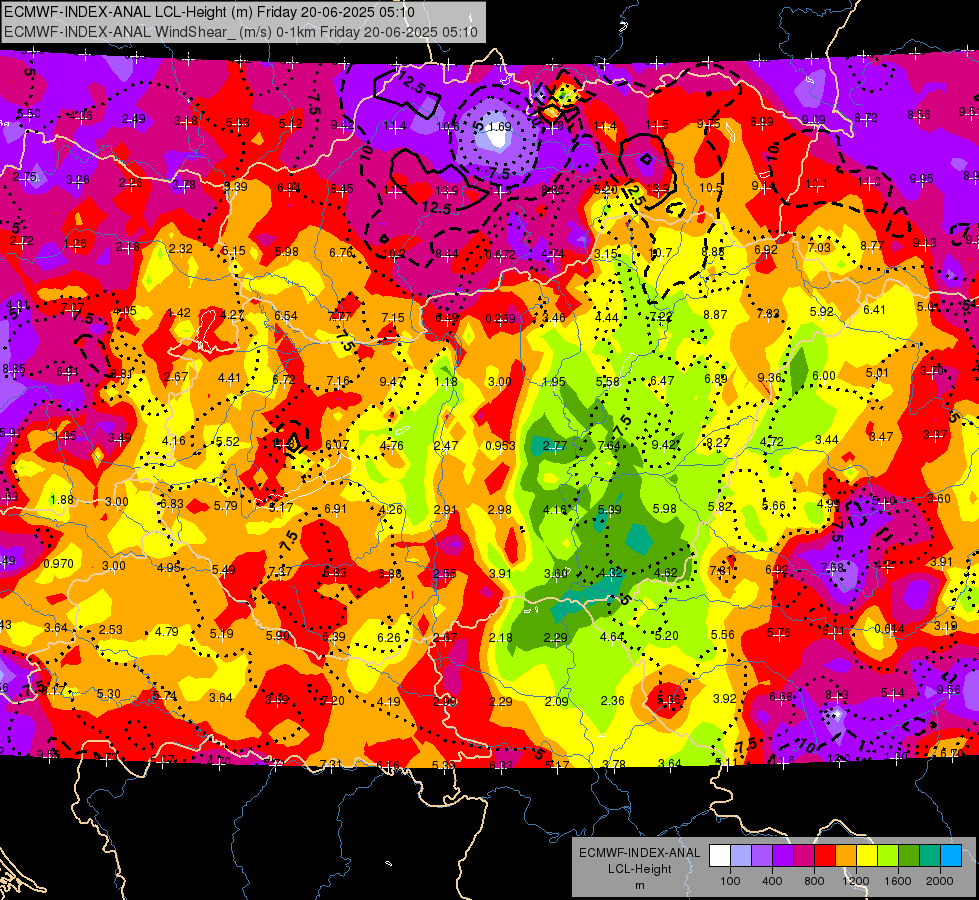979x900 pixels.
Task: Click the grid value '3.44'
Action: click(827, 440)
